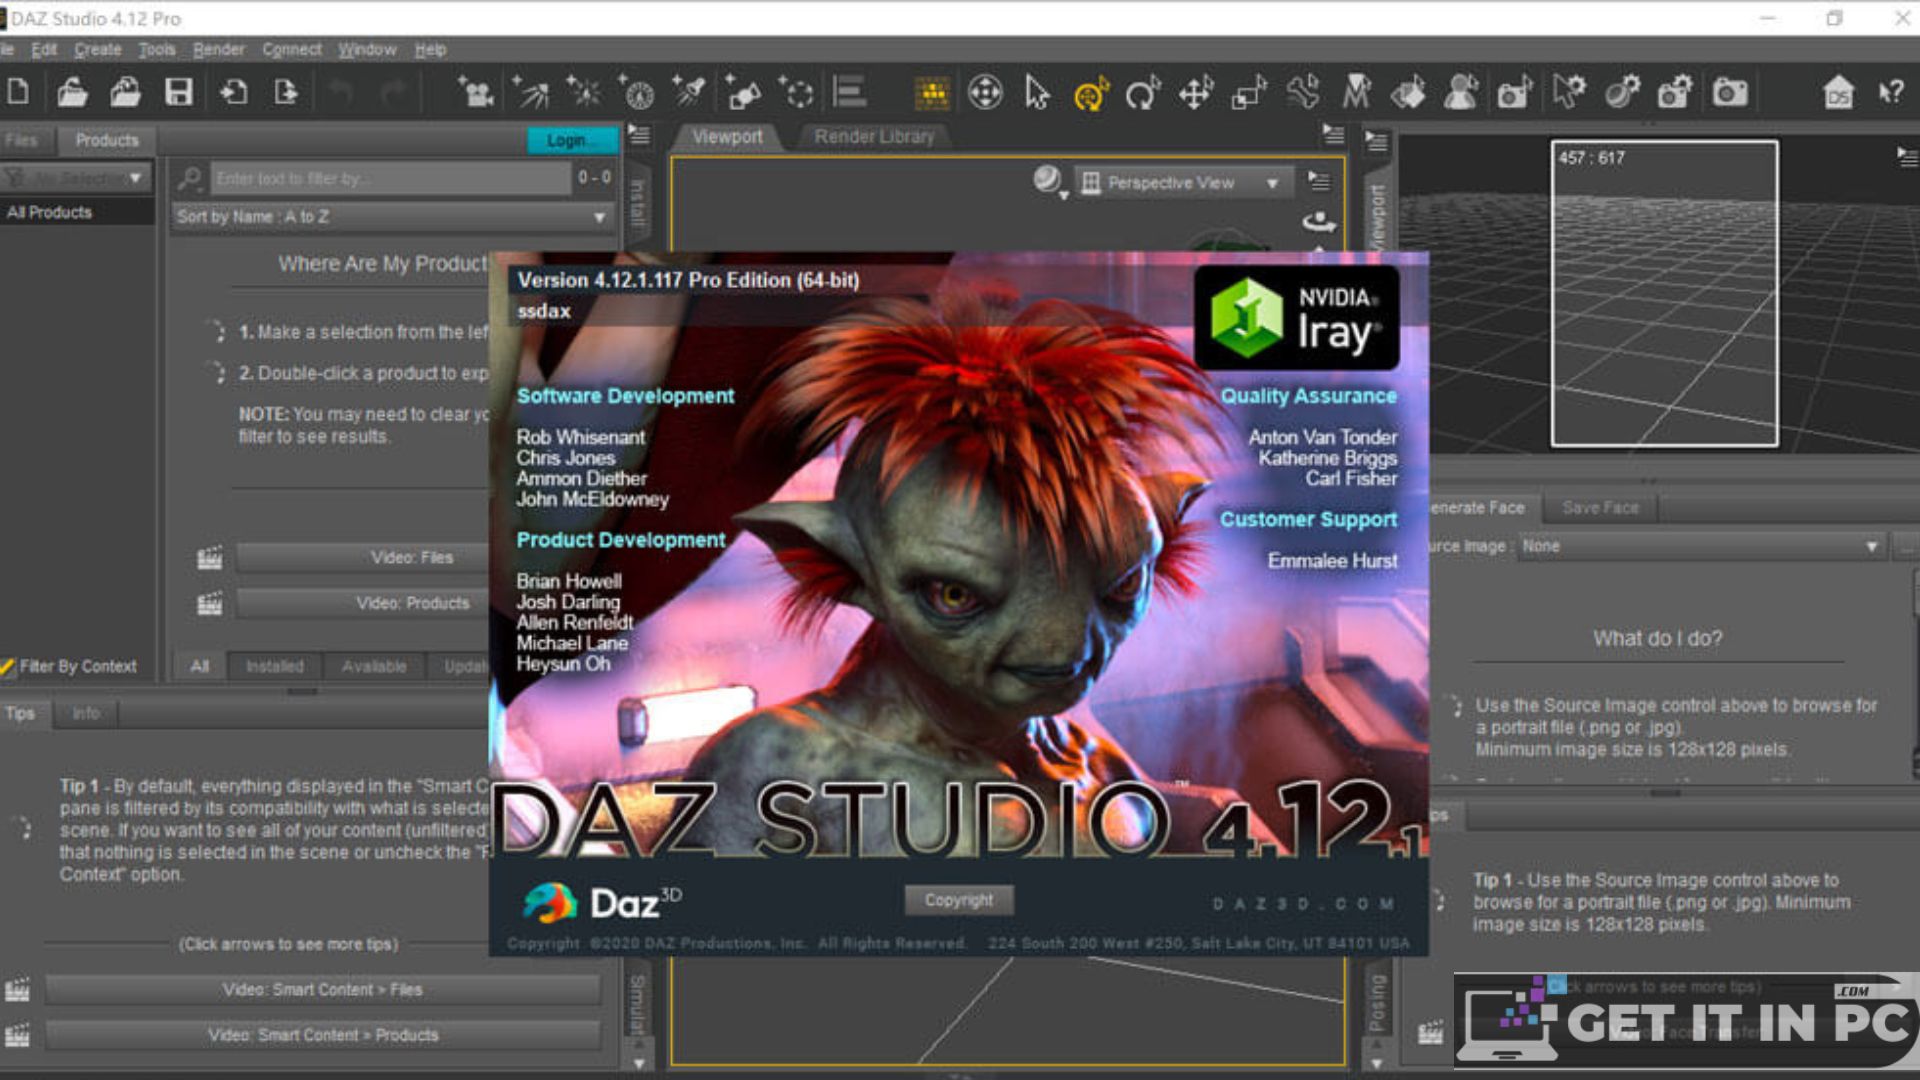Click Video: Smart Content > Files button
Image resolution: width=1920 pixels, height=1080 pixels.
click(x=323, y=990)
